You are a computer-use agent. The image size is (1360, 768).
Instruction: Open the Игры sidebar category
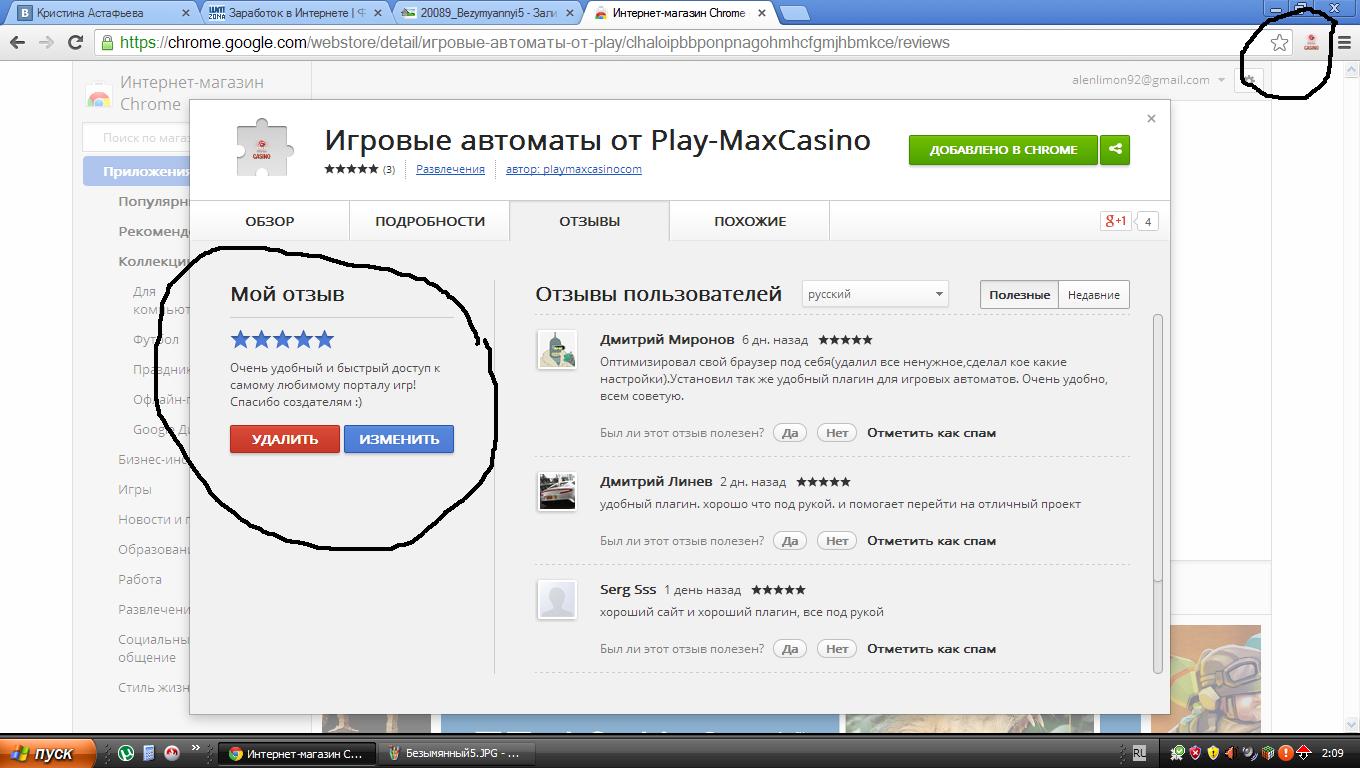point(135,490)
